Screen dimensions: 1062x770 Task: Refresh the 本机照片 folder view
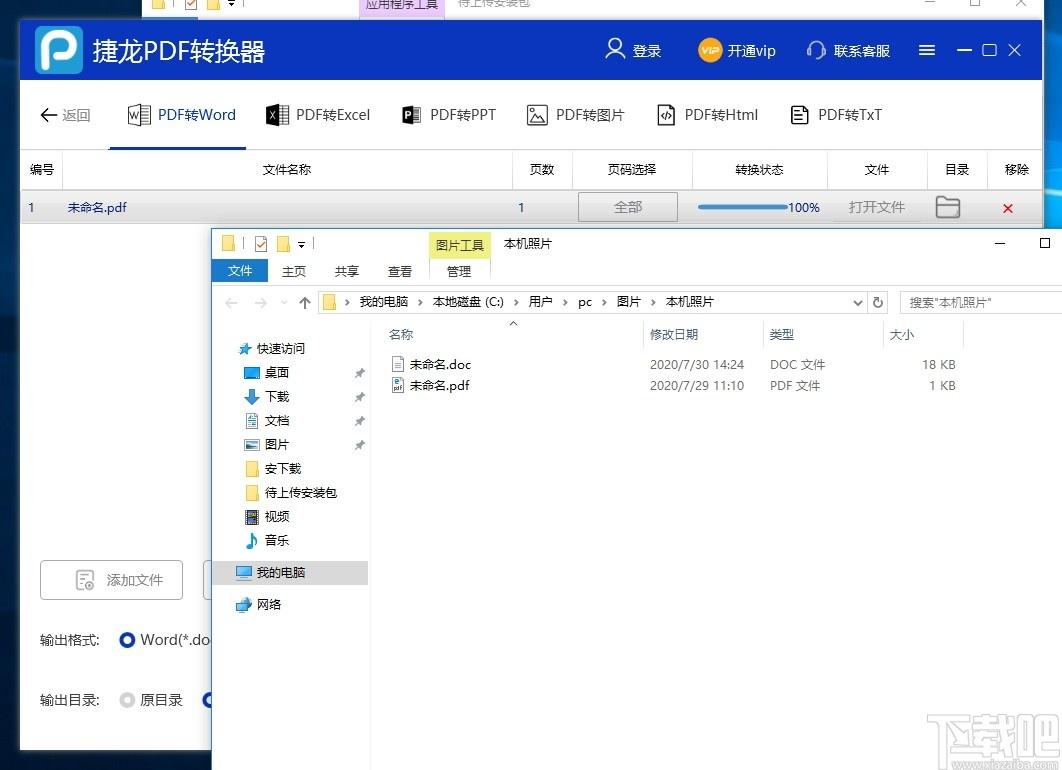(878, 303)
